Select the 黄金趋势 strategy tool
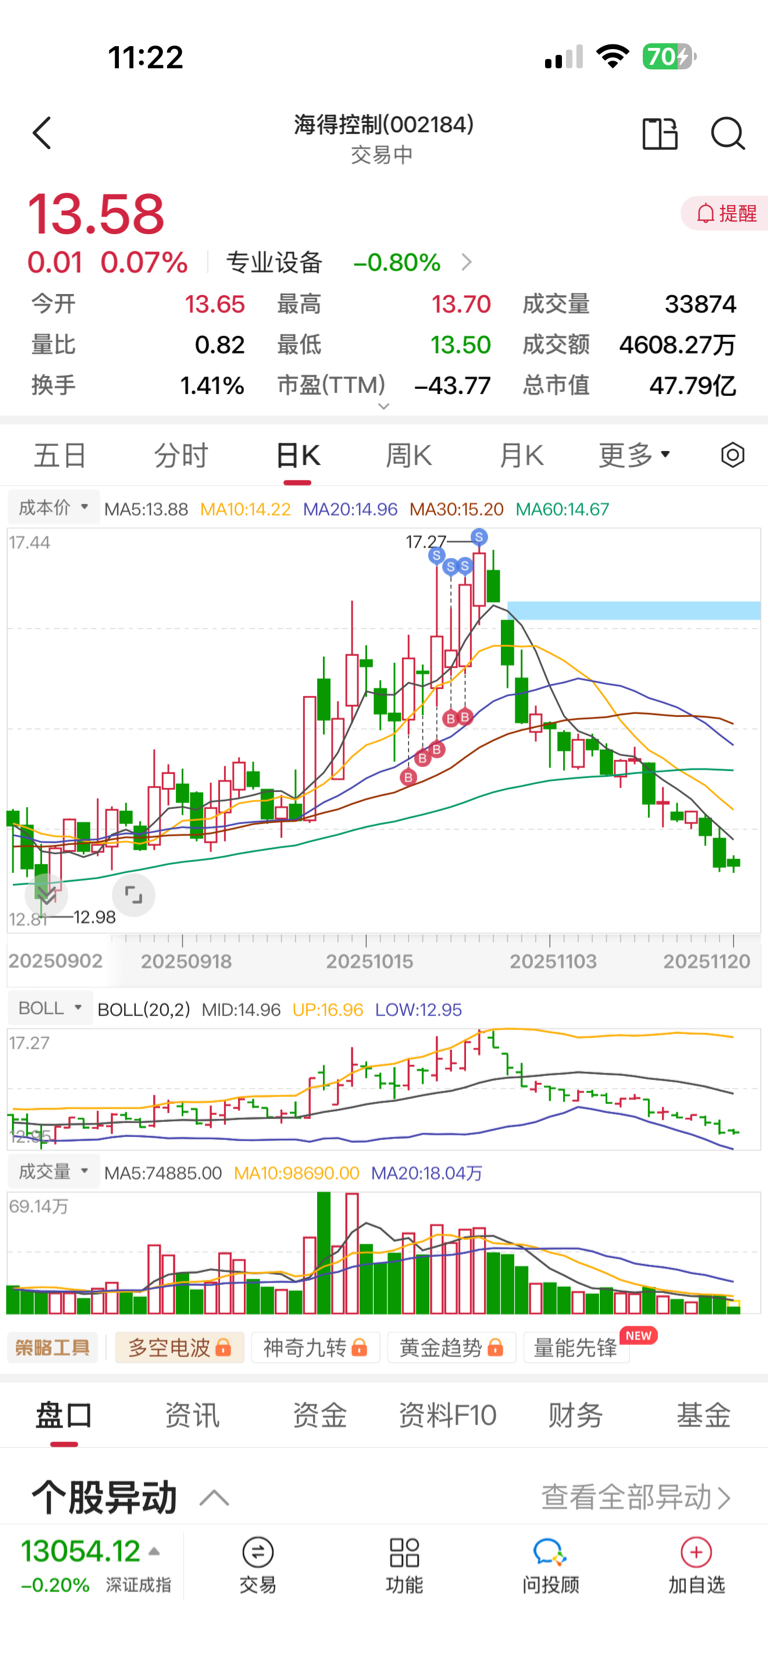The height and width of the screenshot is (1669, 768). tap(452, 1348)
